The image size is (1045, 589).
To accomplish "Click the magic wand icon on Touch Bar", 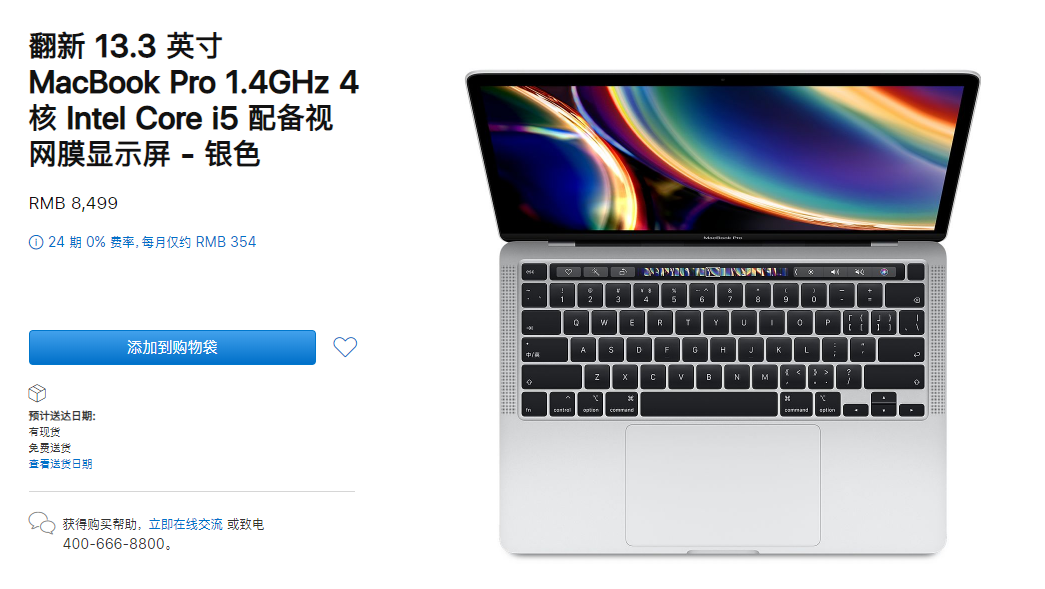I will (596, 272).
